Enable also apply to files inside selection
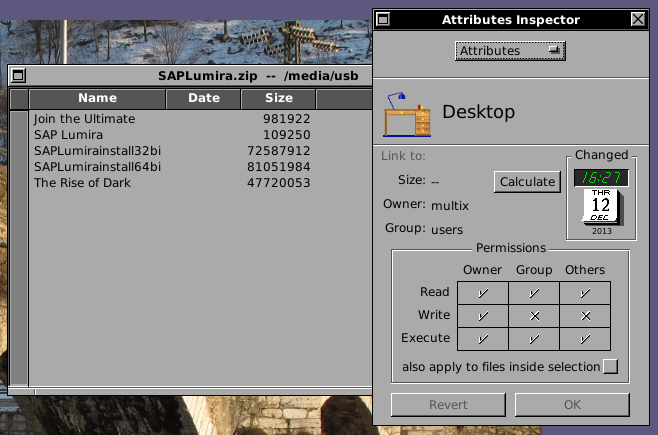 (611, 367)
